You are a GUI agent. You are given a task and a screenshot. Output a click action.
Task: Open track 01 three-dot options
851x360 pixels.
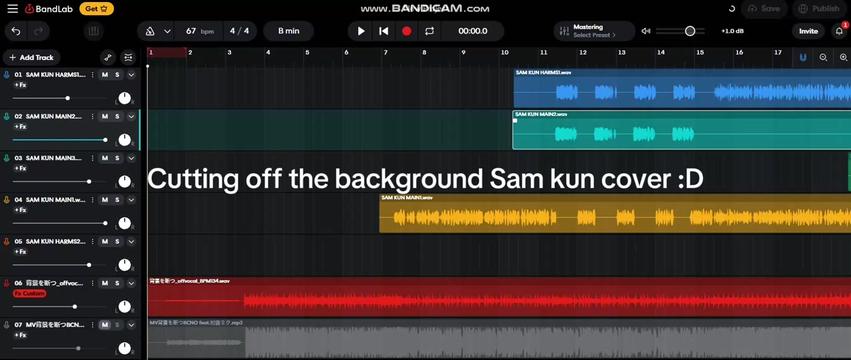click(92, 75)
